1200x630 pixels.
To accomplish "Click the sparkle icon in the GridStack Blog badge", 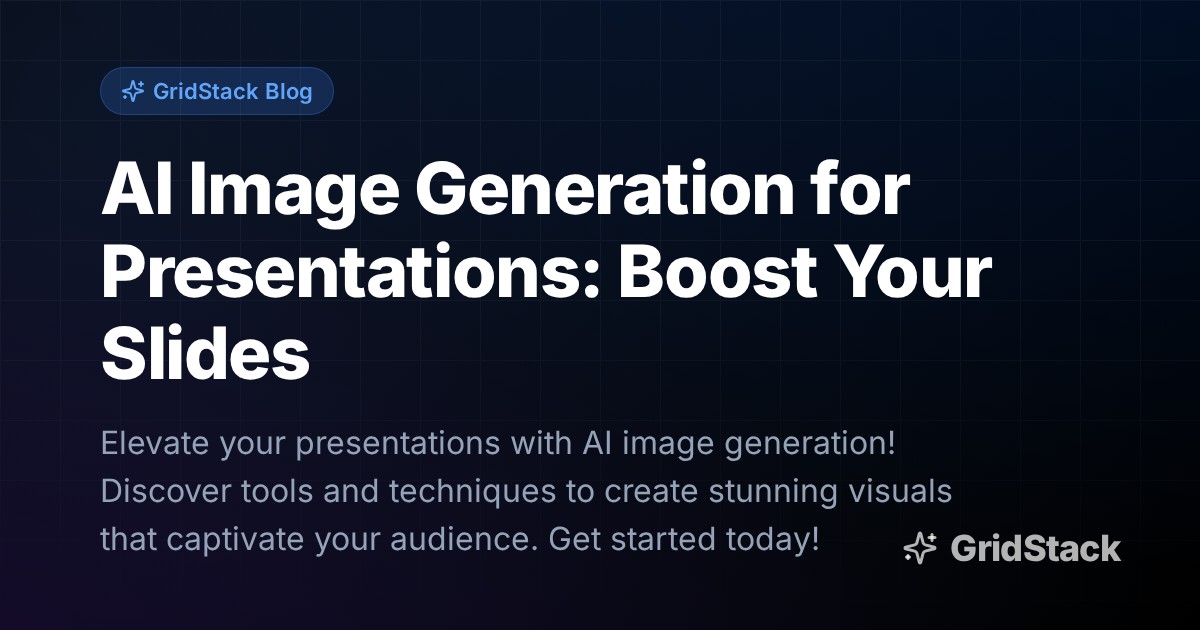I will click(133, 91).
